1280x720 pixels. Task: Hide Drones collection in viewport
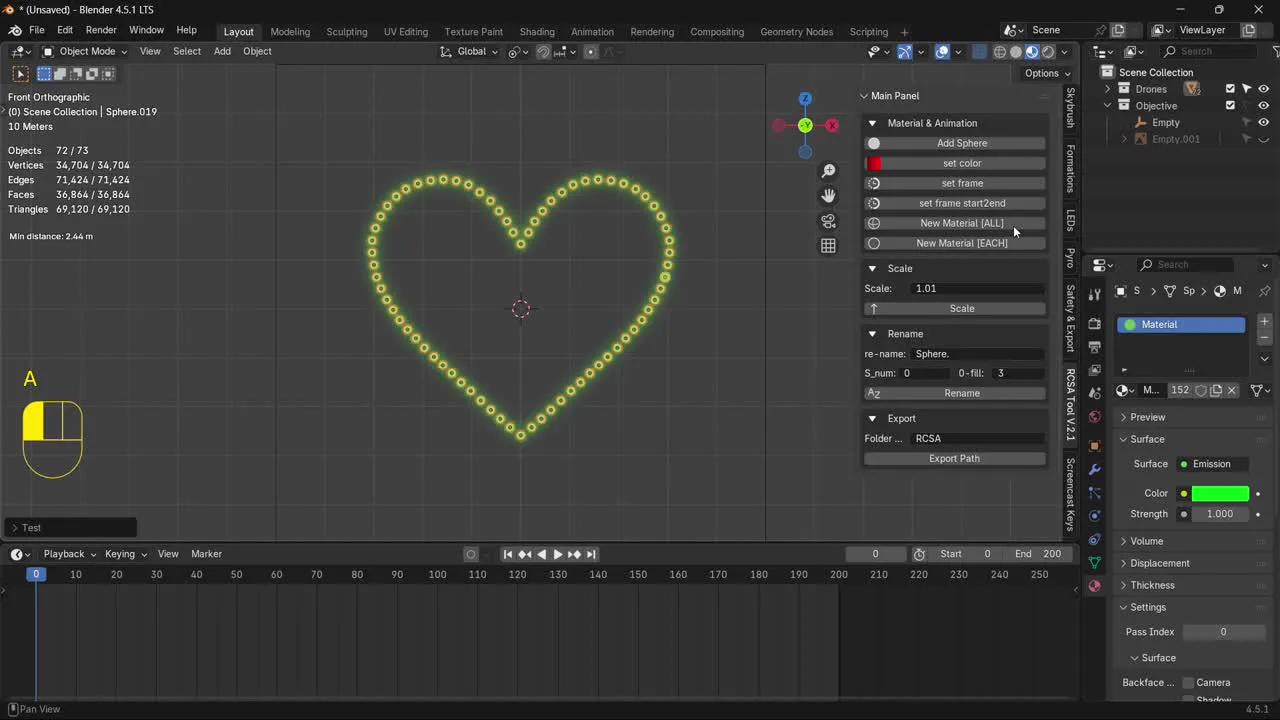pos(1263,89)
